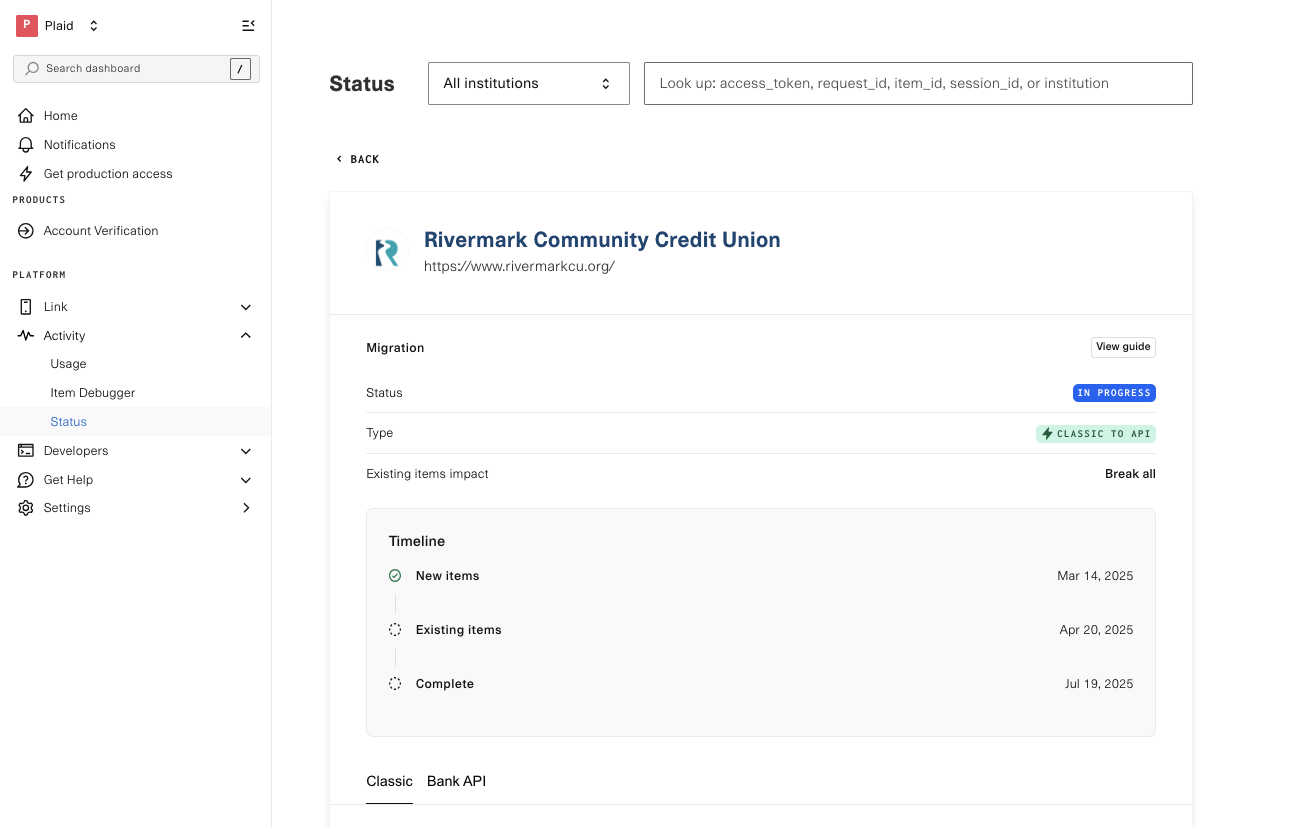Screen dimensions: 1315x827
Task: Click the 'Timeline' heading
Action: (417, 541)
